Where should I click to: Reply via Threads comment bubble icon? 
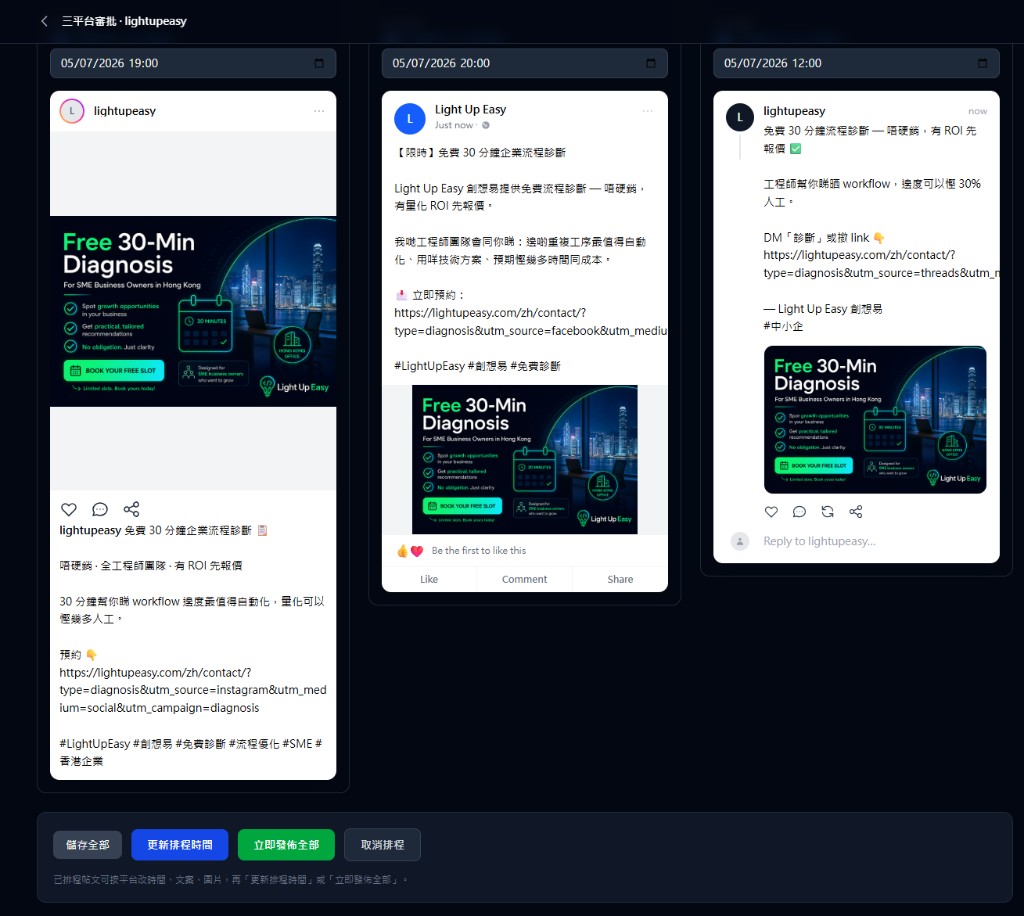[799, 512]
